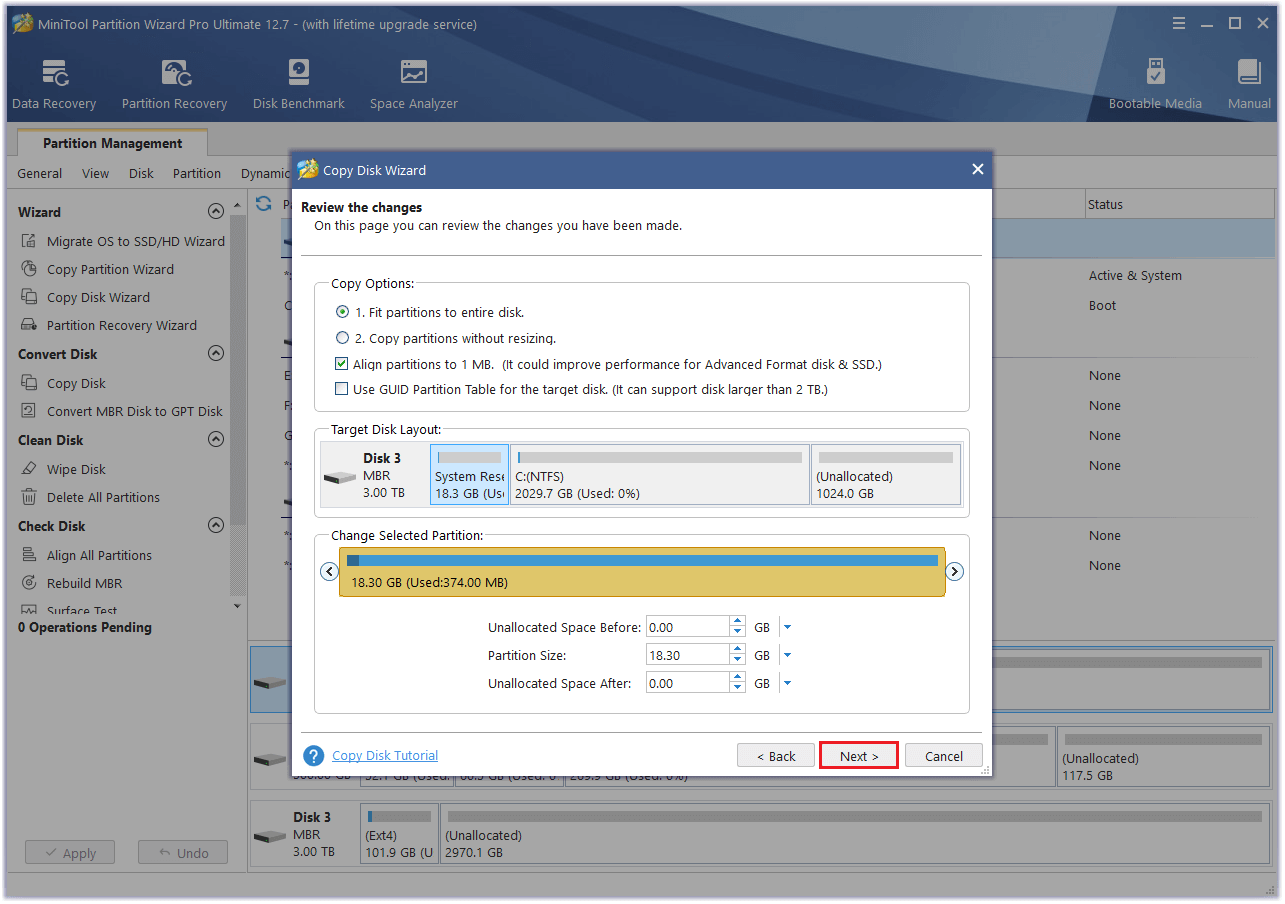
Task: Click Migrate OS to SSD/HD Wizard icon
Action: (29, 241)
